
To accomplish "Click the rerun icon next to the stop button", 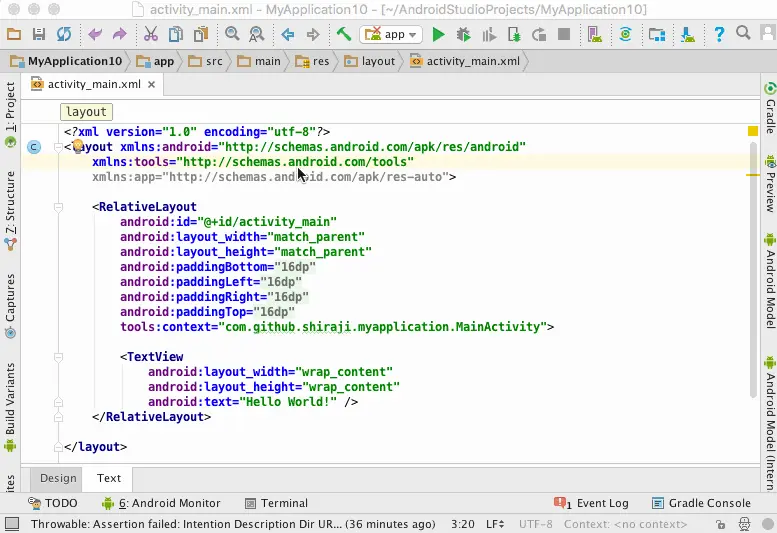I will 539,34.
